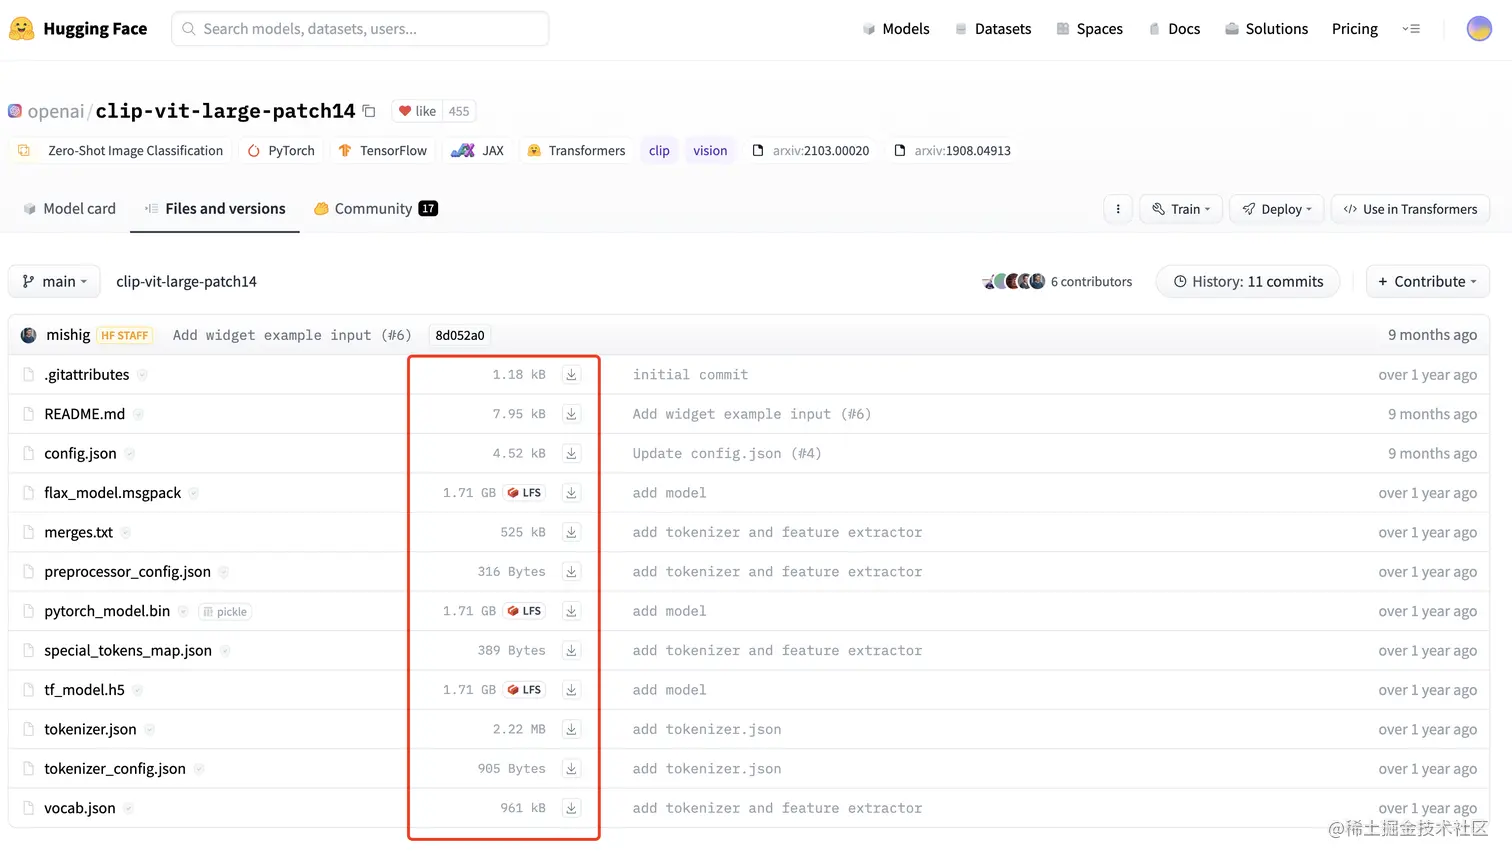Open the three-dot more options button
Image resolution: width=1512 pixels, height=862 pixels.
pos(1118,209)
